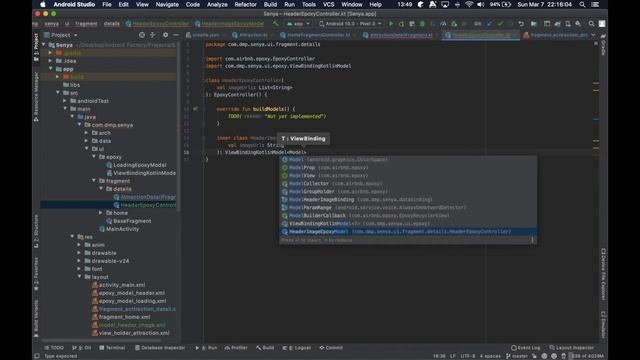This screenshot has width=640, height=360.
Task: Switch to fragment_attraction_detail xml tab
Action: click(x=556, y=35)
